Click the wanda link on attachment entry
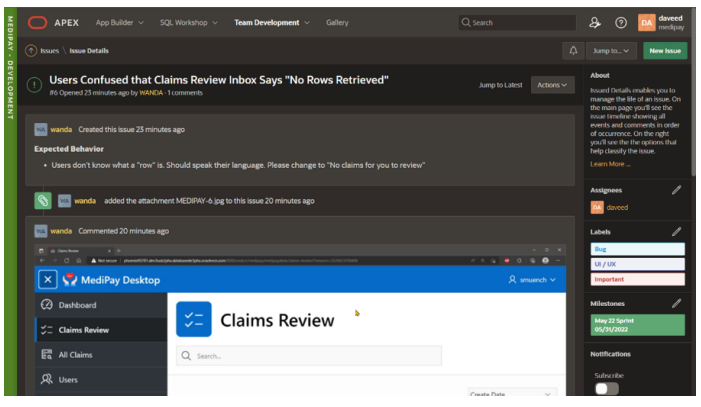 [x=85, y=201]
